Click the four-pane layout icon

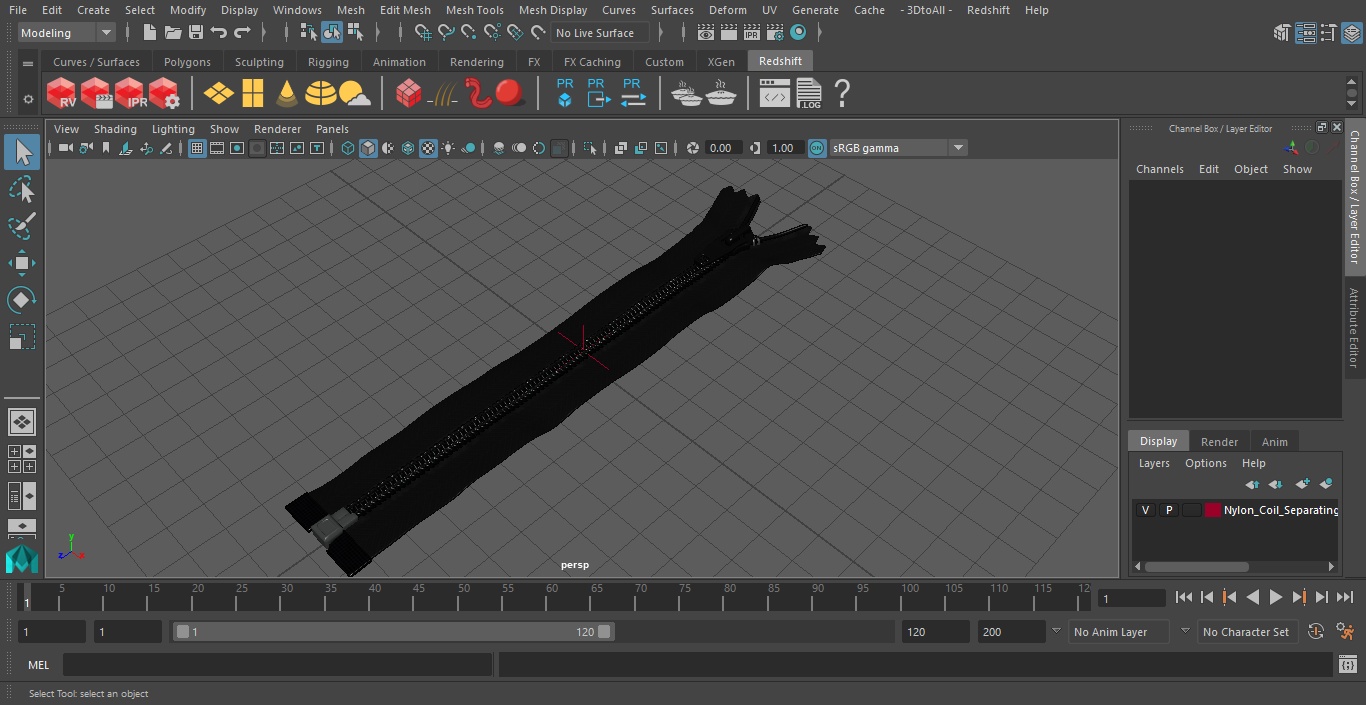(x=21, y=459)
